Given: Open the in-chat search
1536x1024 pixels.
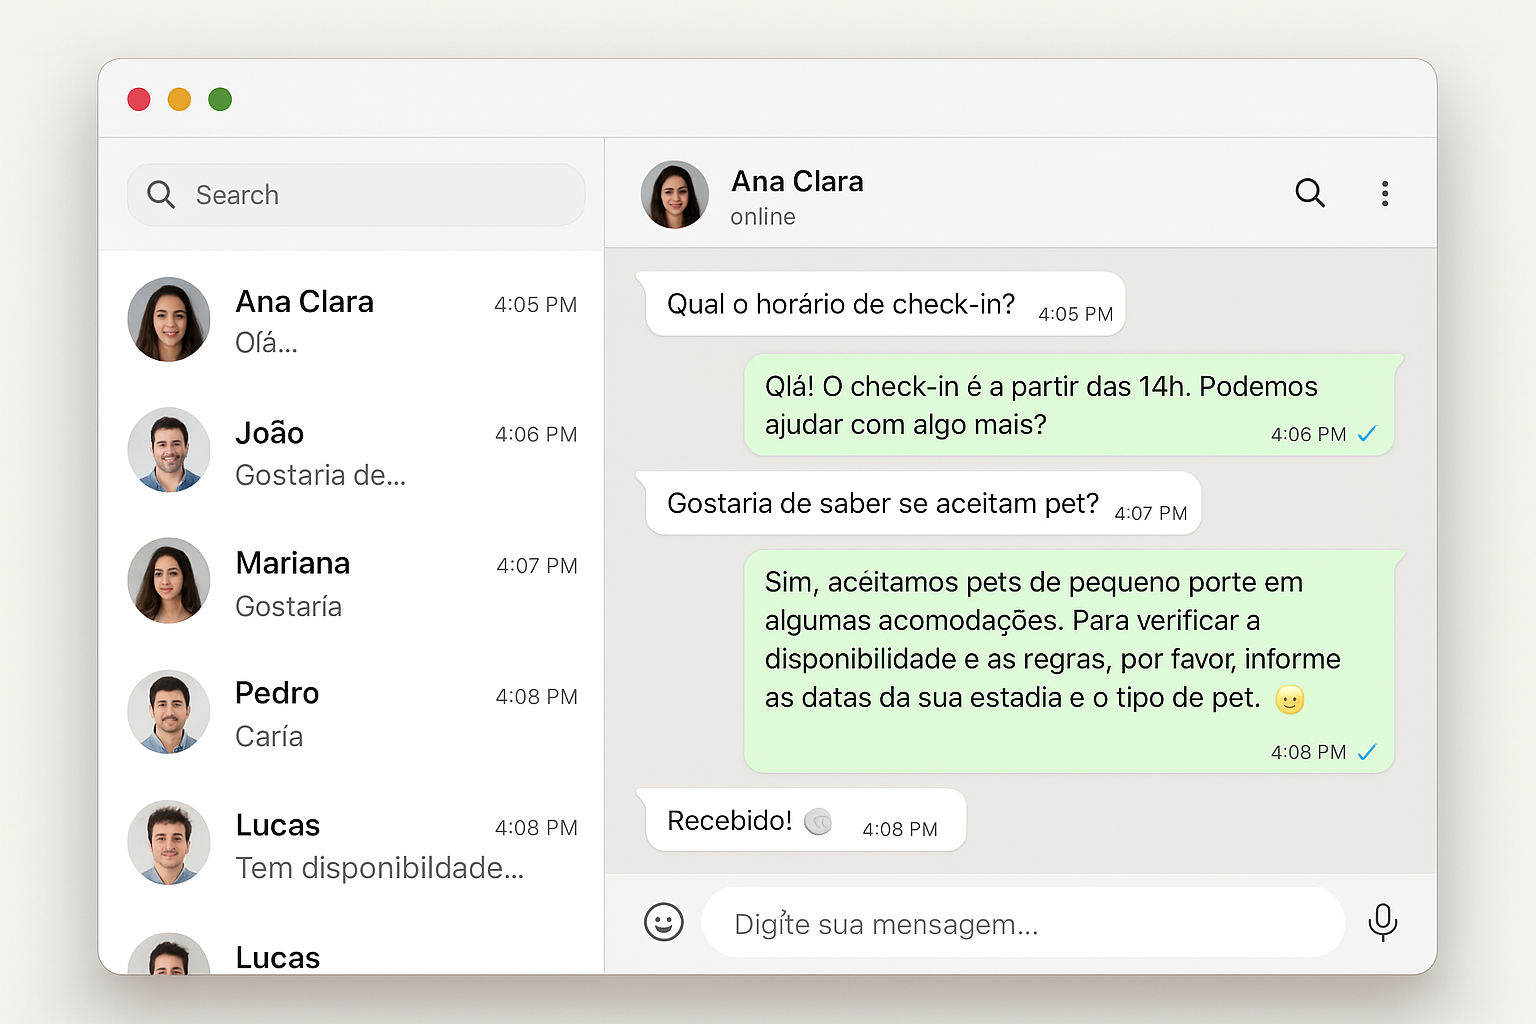Looking at the screenshot, I should coord(1310,193).
